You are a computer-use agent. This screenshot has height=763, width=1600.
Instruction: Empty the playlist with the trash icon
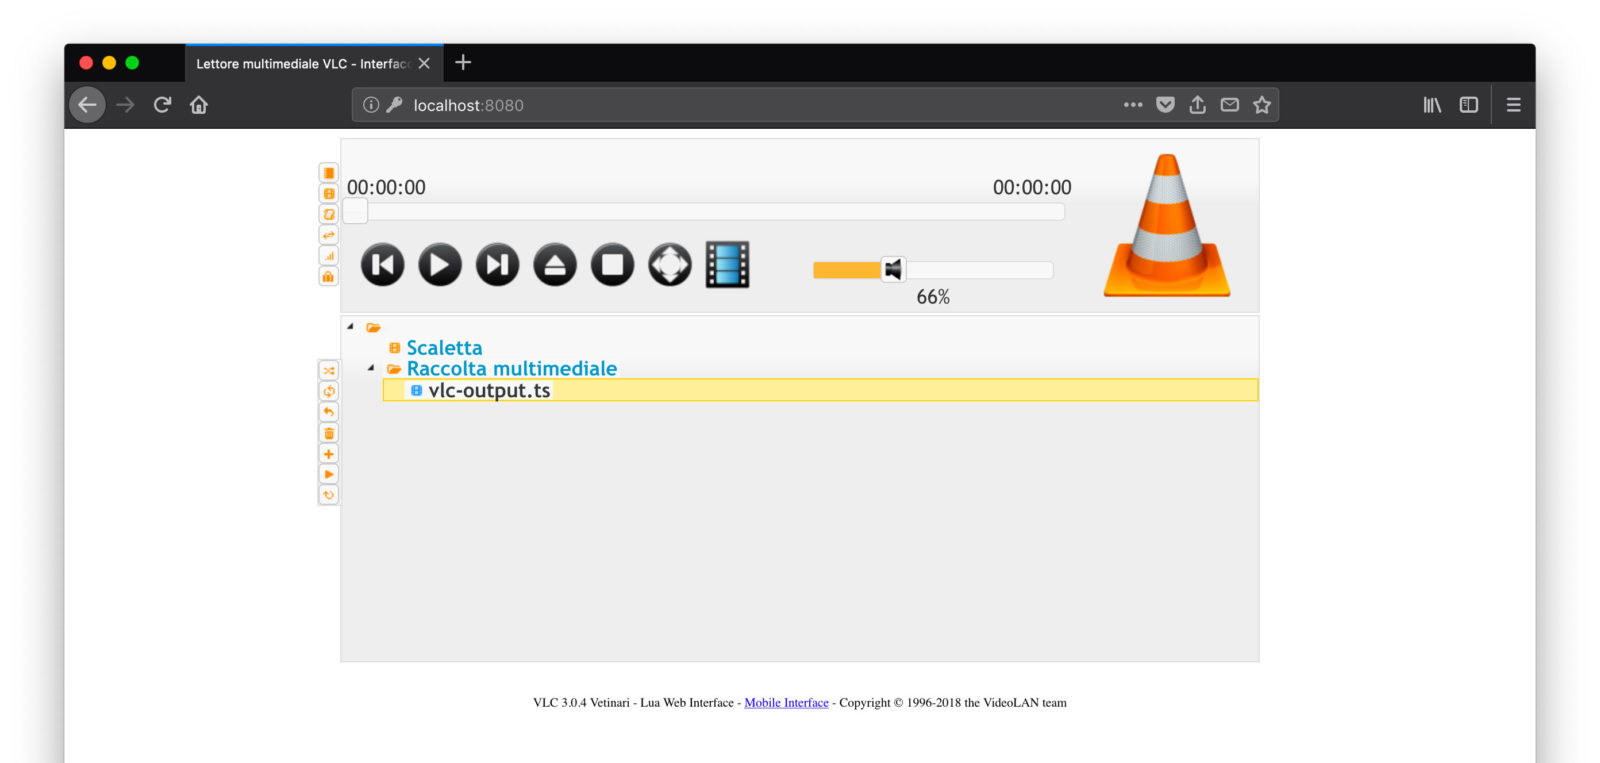pos(328,433)
